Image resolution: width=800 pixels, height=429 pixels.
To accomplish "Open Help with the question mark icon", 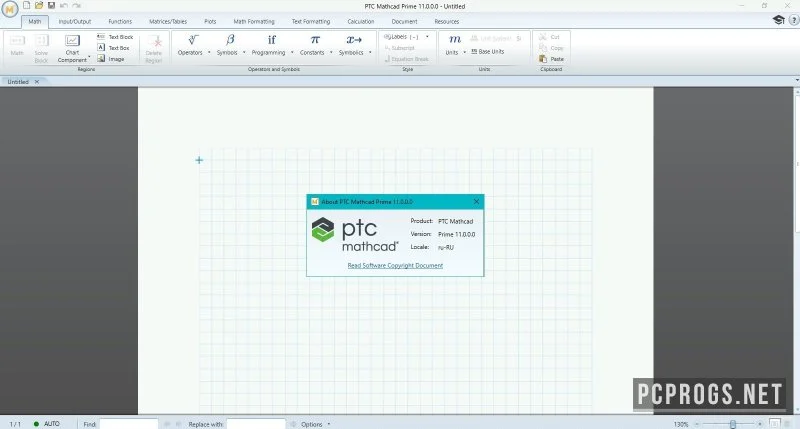I will [794, 20].
